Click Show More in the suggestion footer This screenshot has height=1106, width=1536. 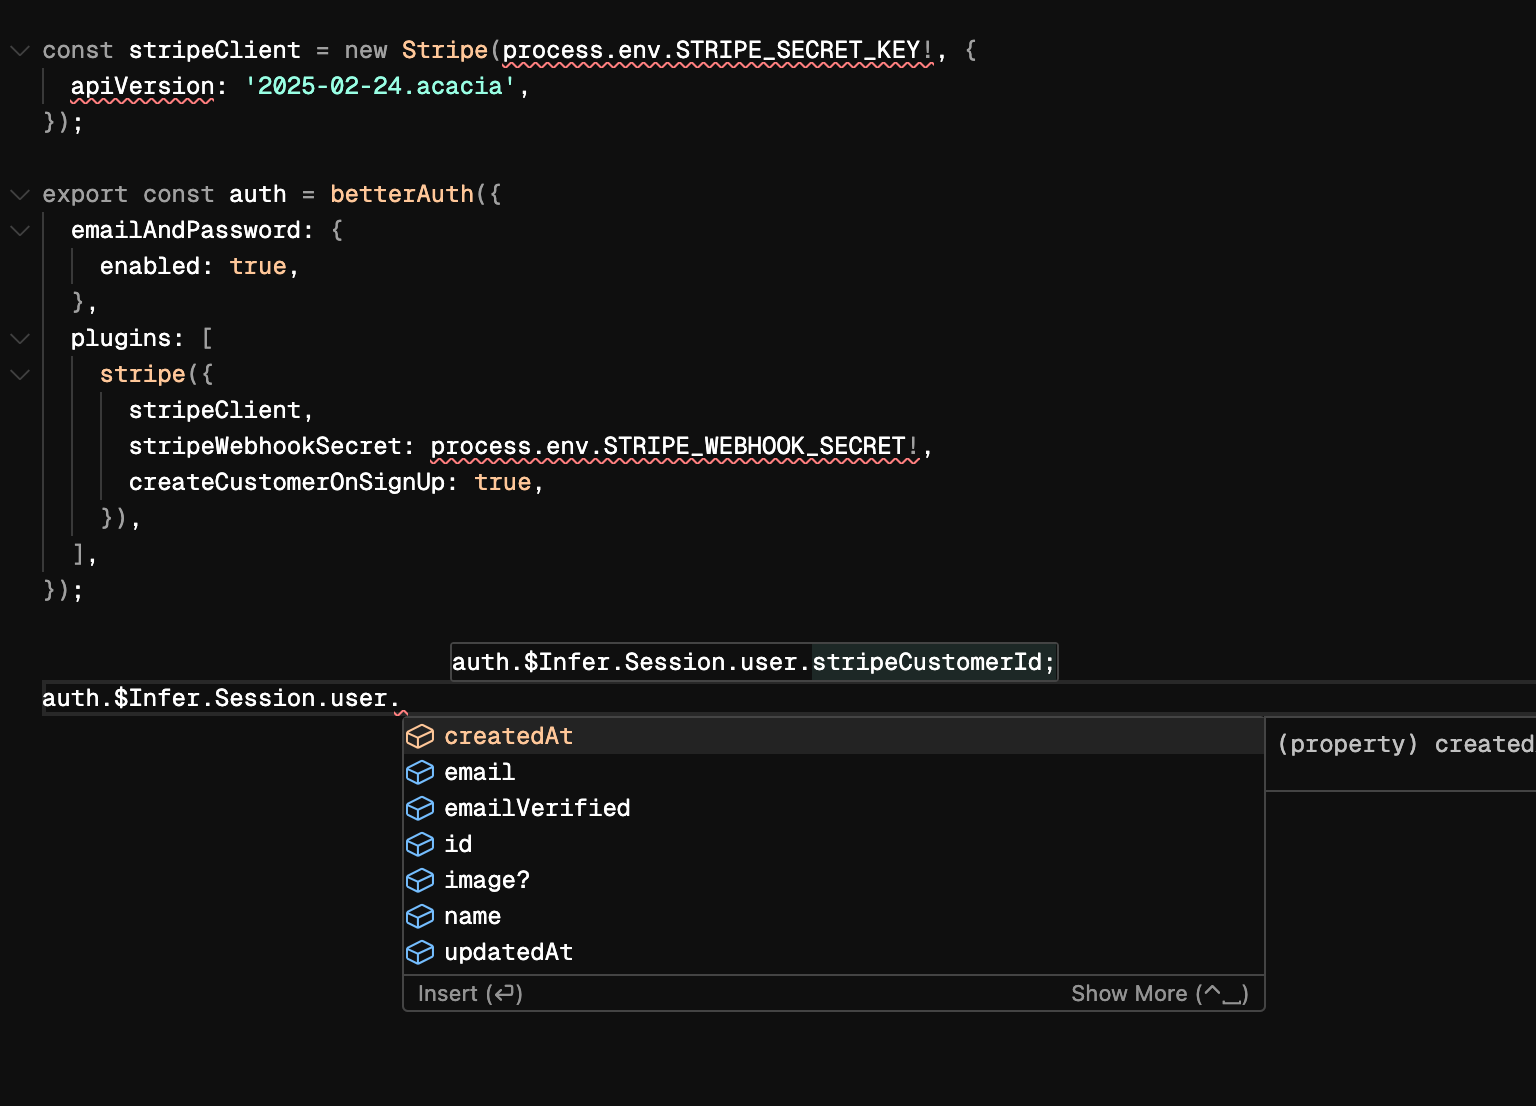click(1159, 994)
